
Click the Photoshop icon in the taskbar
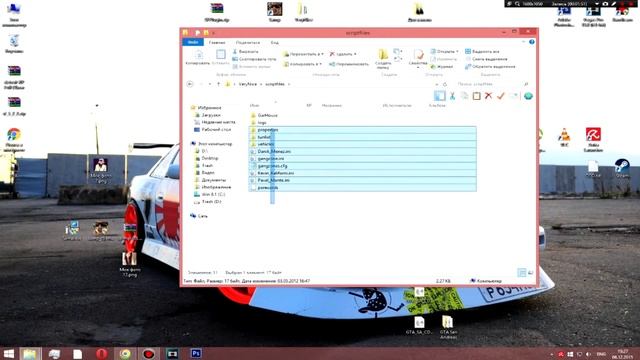[196, 353]
